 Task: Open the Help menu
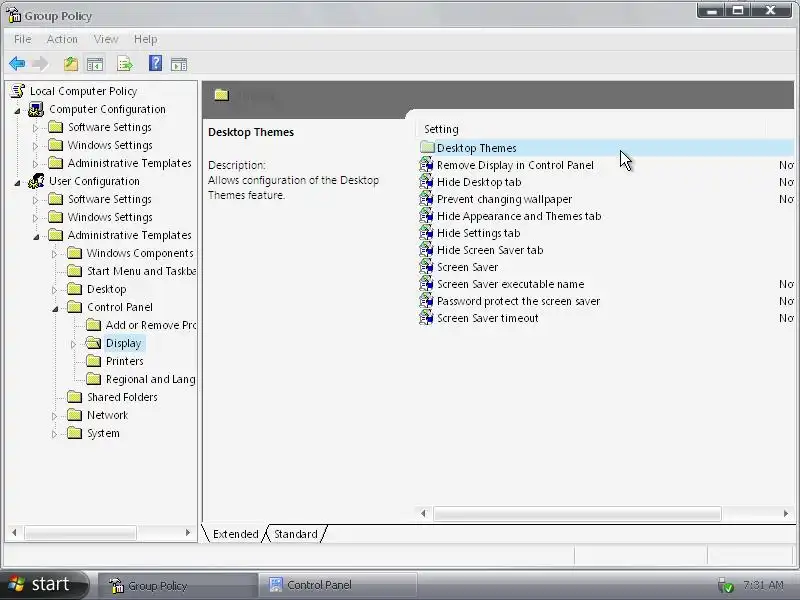click(145, 39)
